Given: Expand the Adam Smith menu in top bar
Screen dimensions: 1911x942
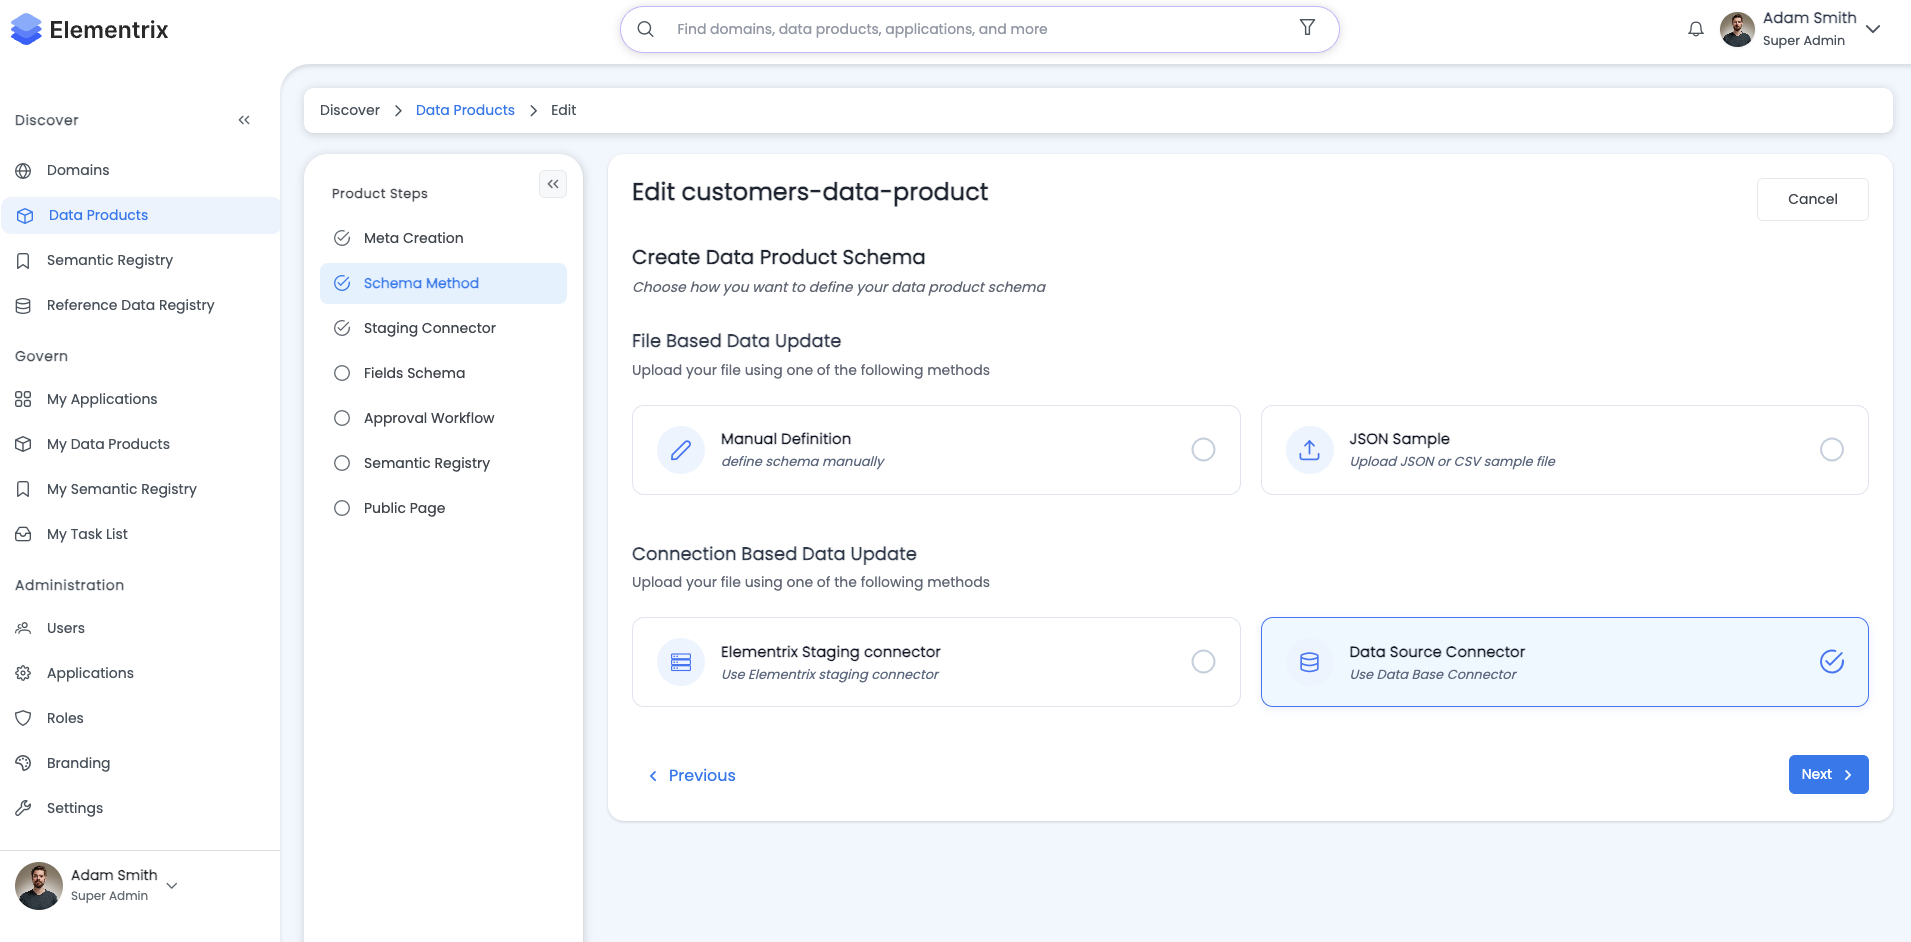Looking at the screenshot, I should coord(1873,29).
